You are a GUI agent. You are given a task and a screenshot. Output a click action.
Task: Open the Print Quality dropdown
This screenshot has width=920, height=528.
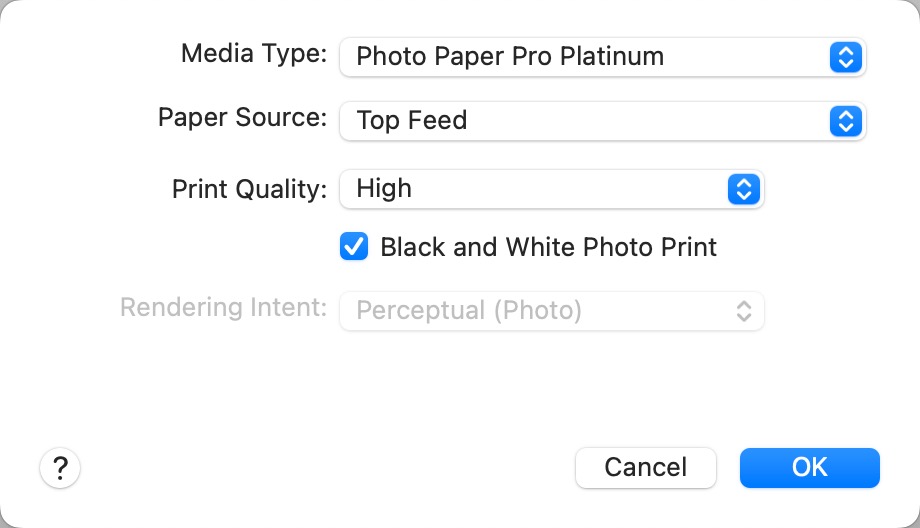551,188
